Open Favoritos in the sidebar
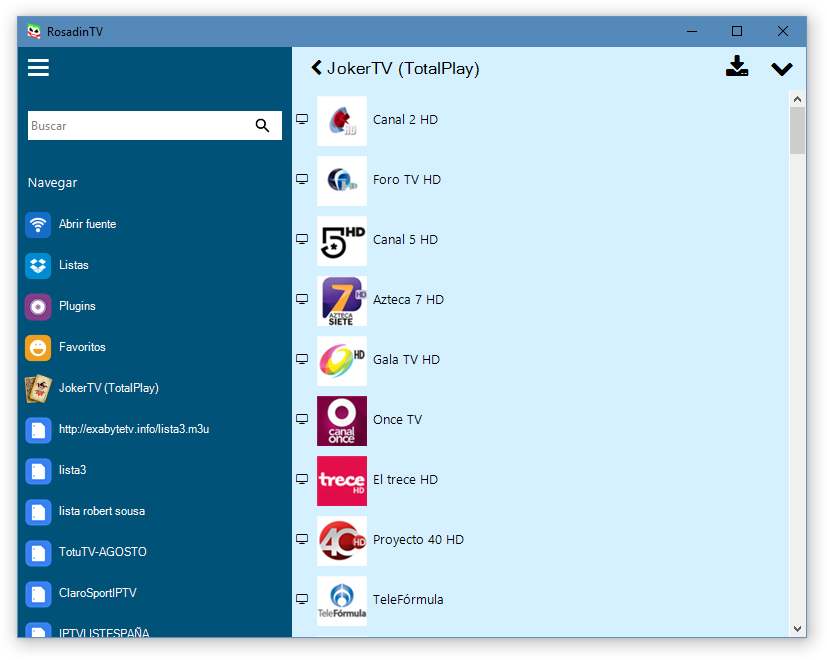Viewport: 827px width, 660px height. [x=82, y=347]
